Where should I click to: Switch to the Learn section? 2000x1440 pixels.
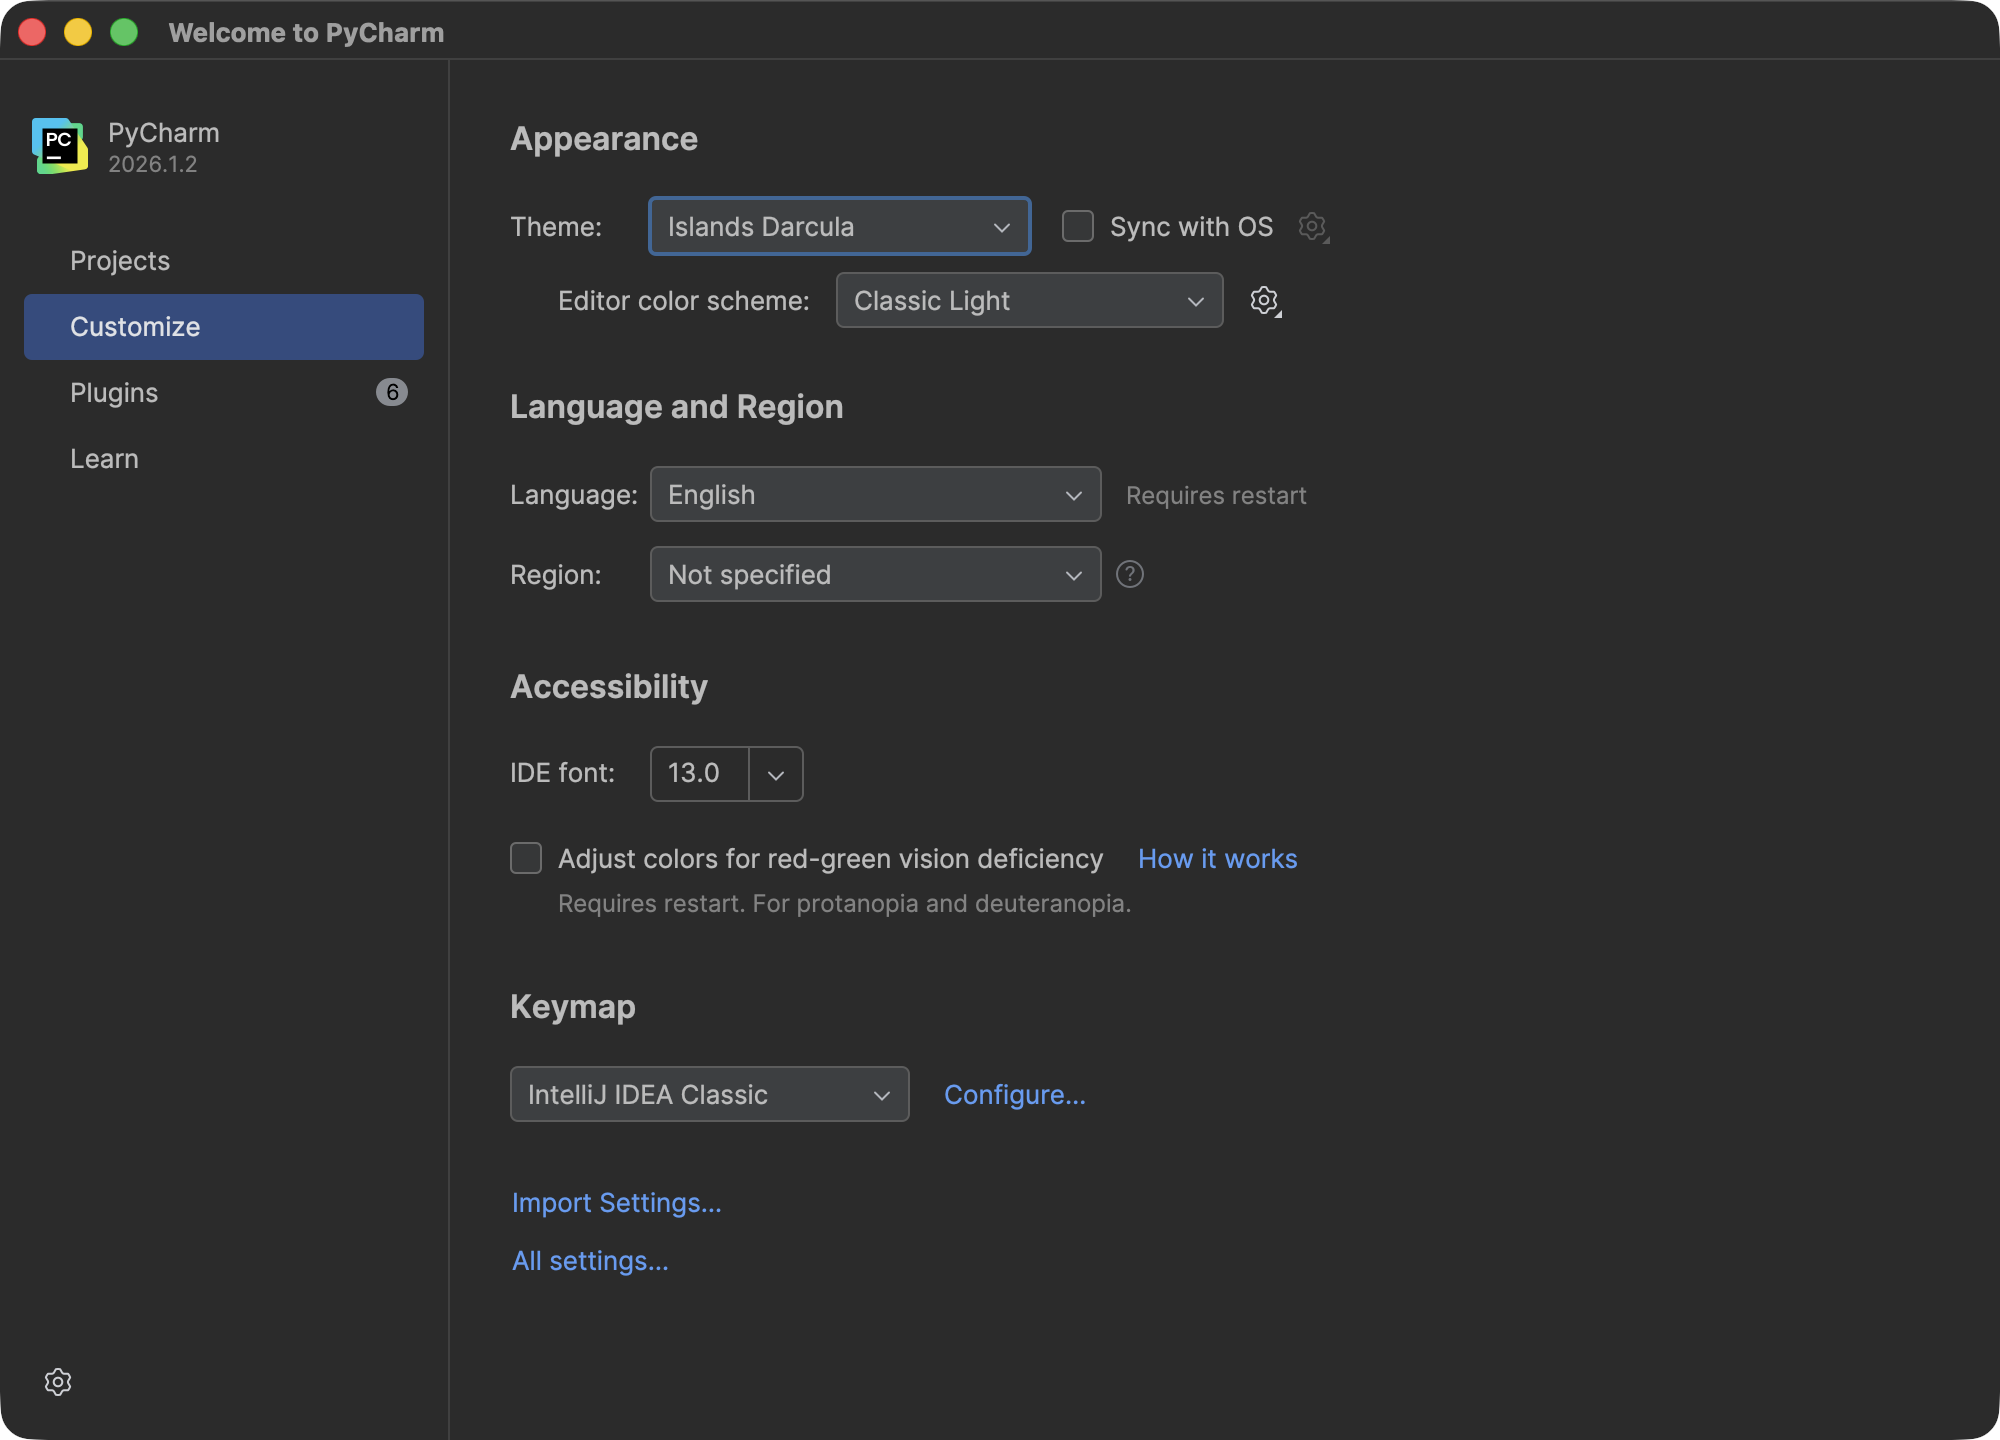tap(224, 459)
